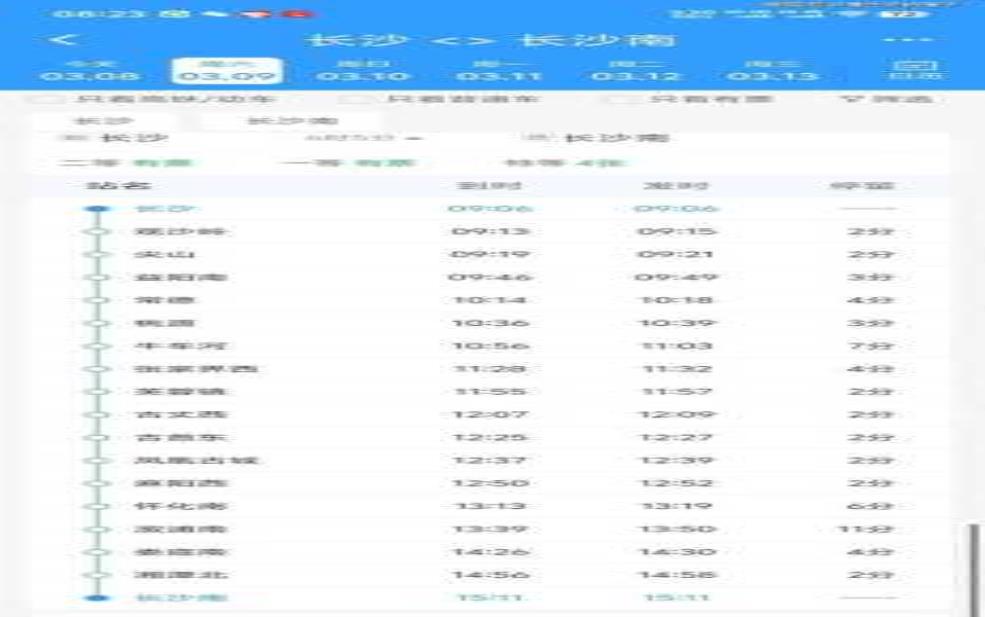985x617 pixels.
Task: Select second-class seat availability
Action: tap(128, 163)
